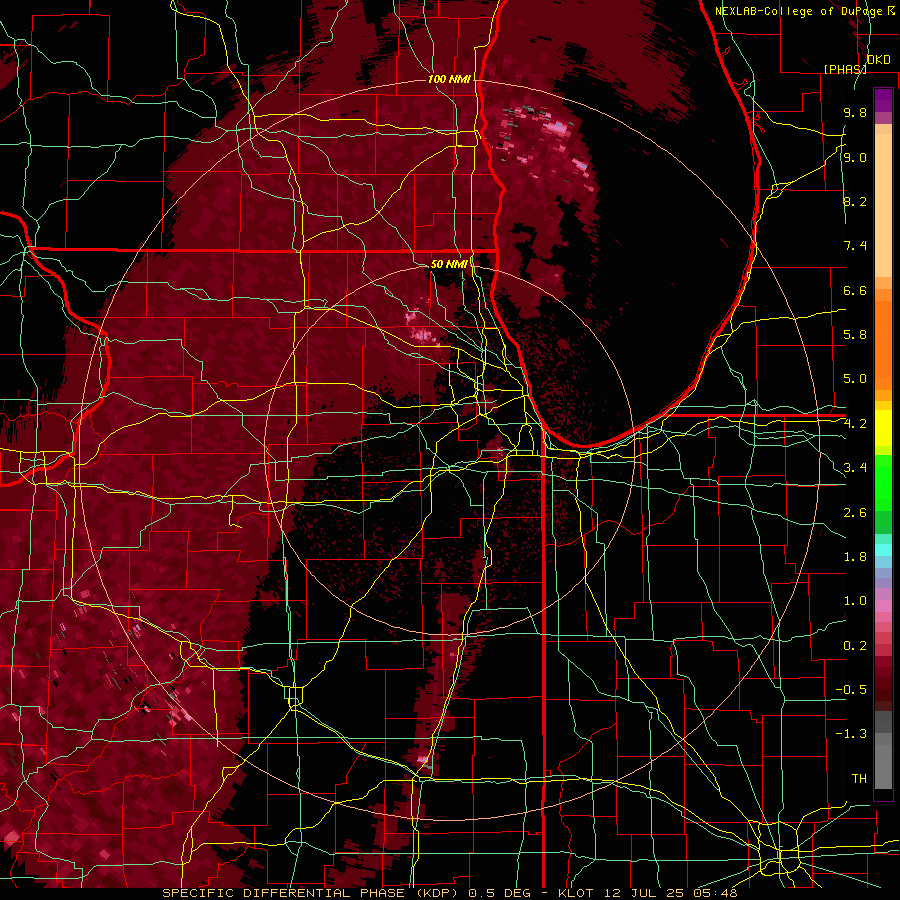
Task: Click the Specific Differential Phase (KDP) caption
Action: pos(311,893)
